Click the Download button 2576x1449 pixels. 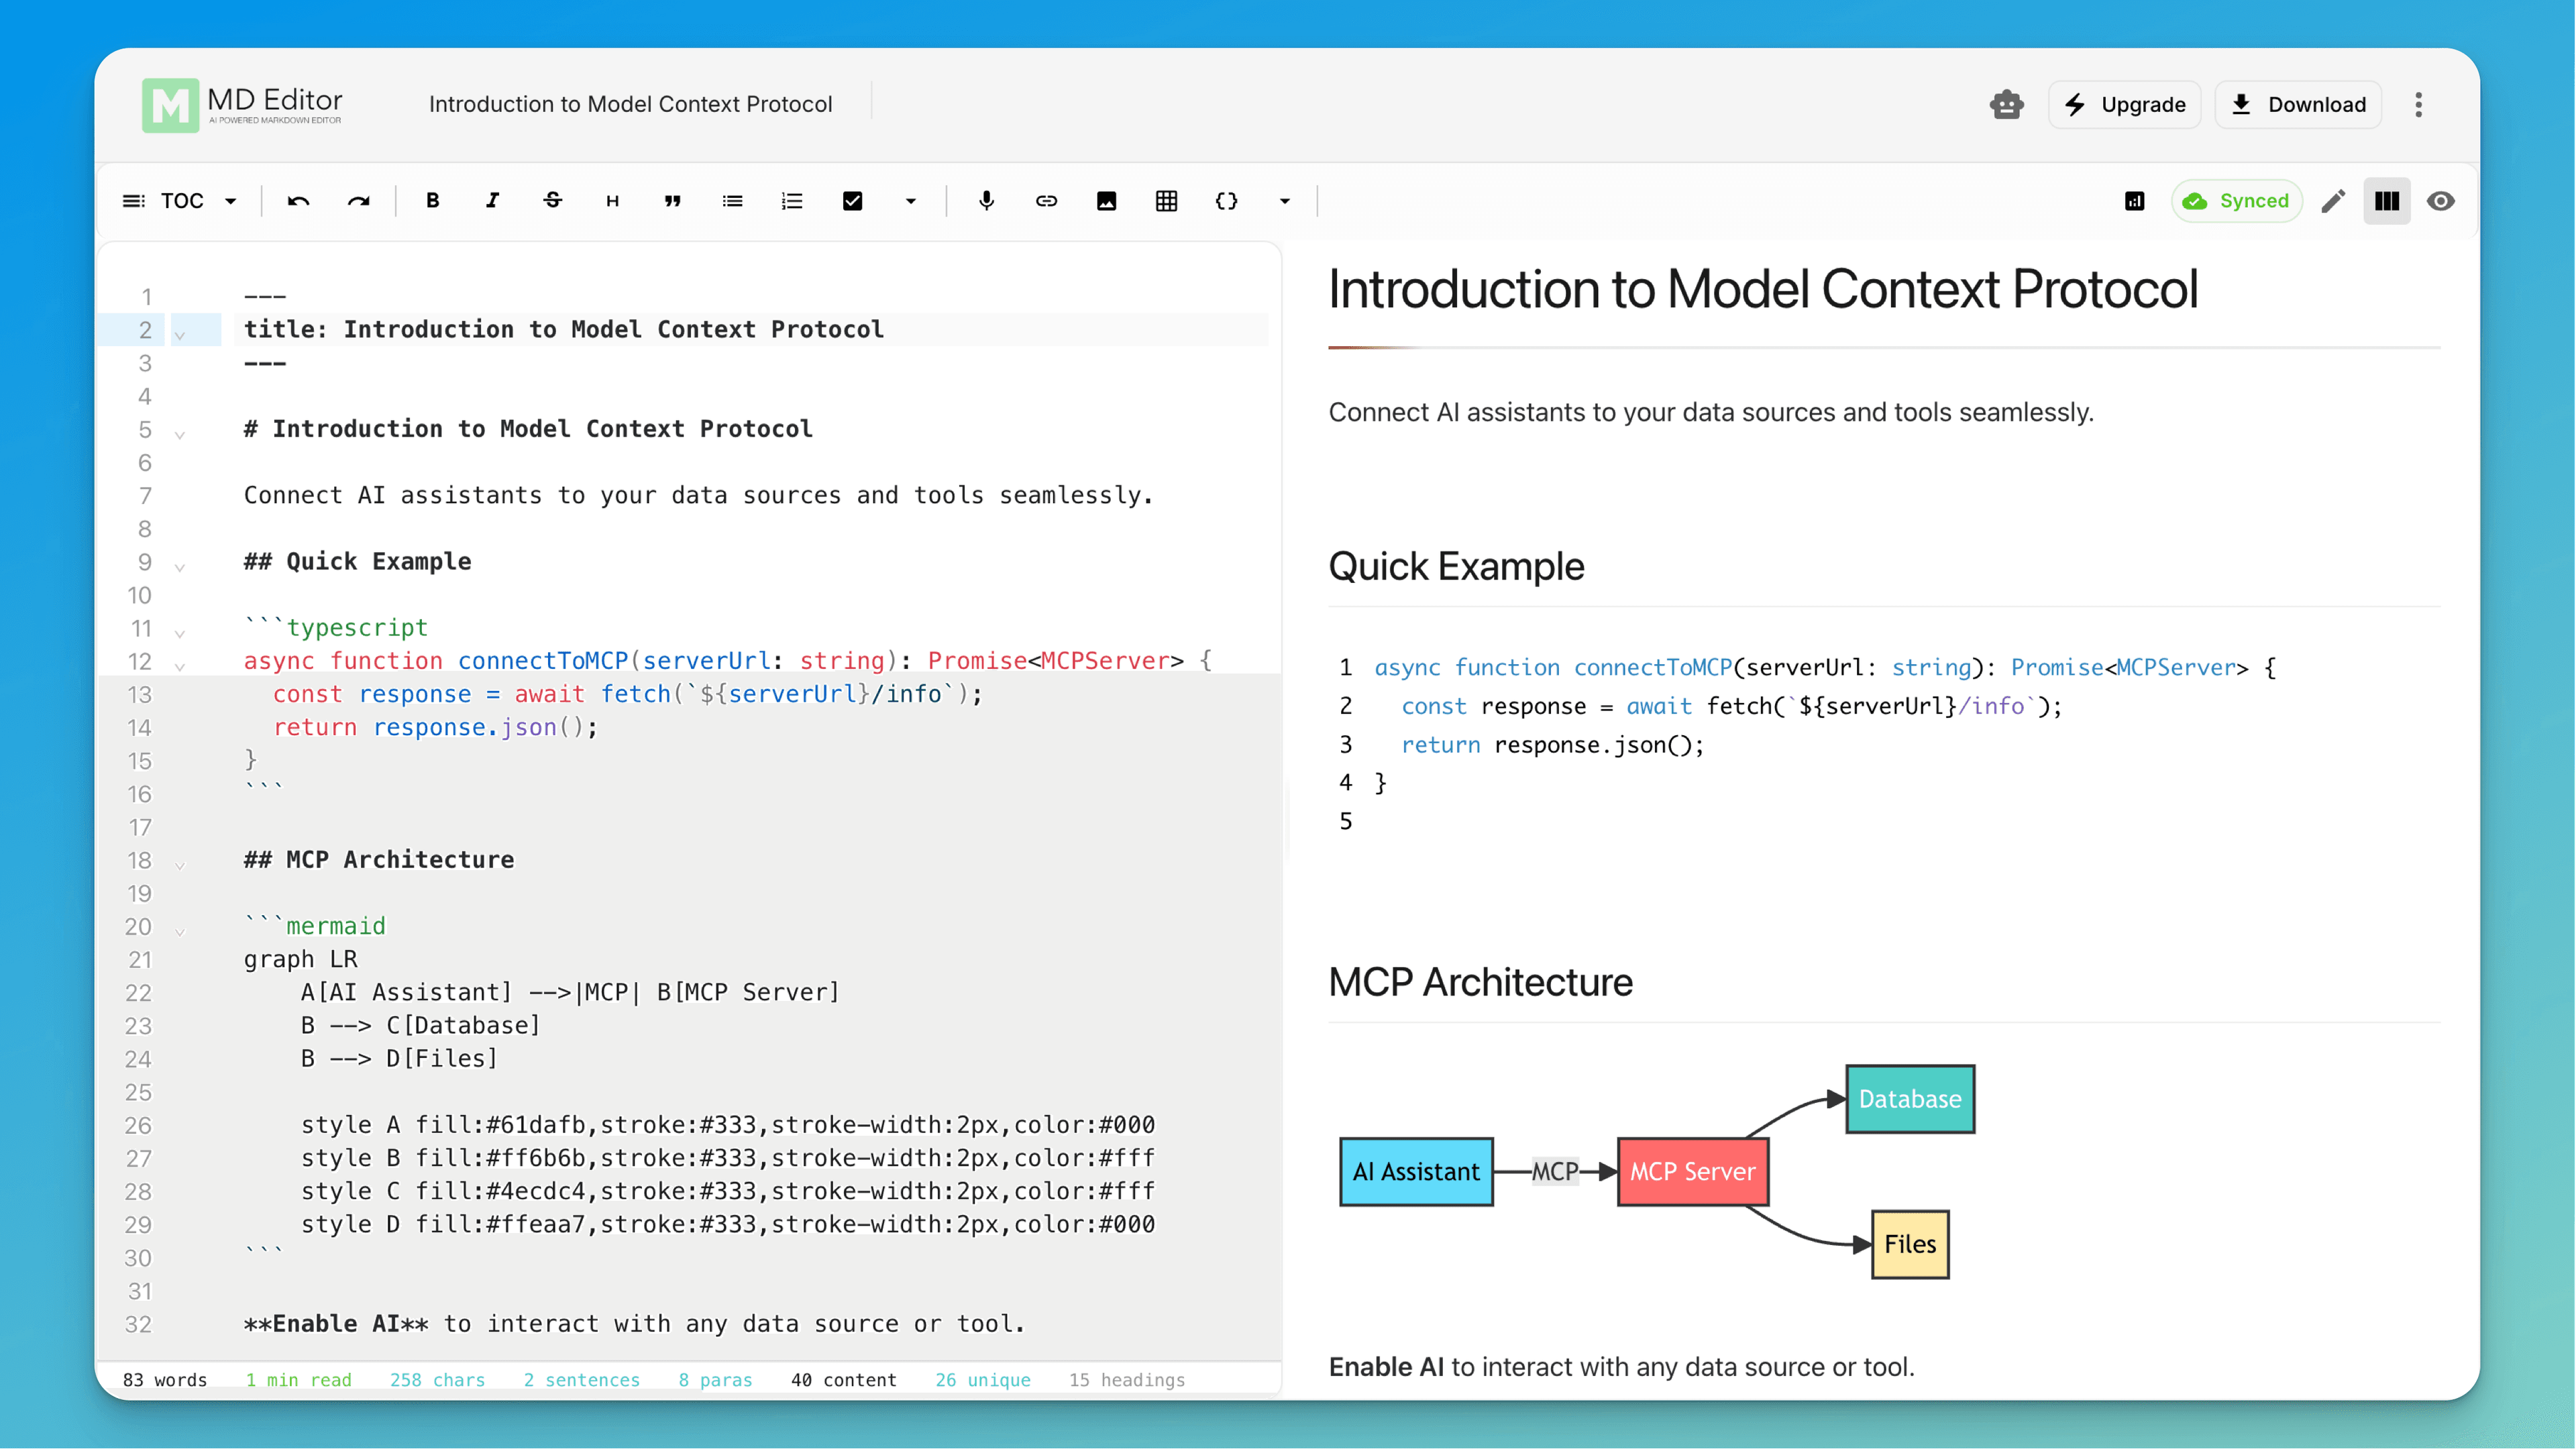click(x=2298, y=104)
